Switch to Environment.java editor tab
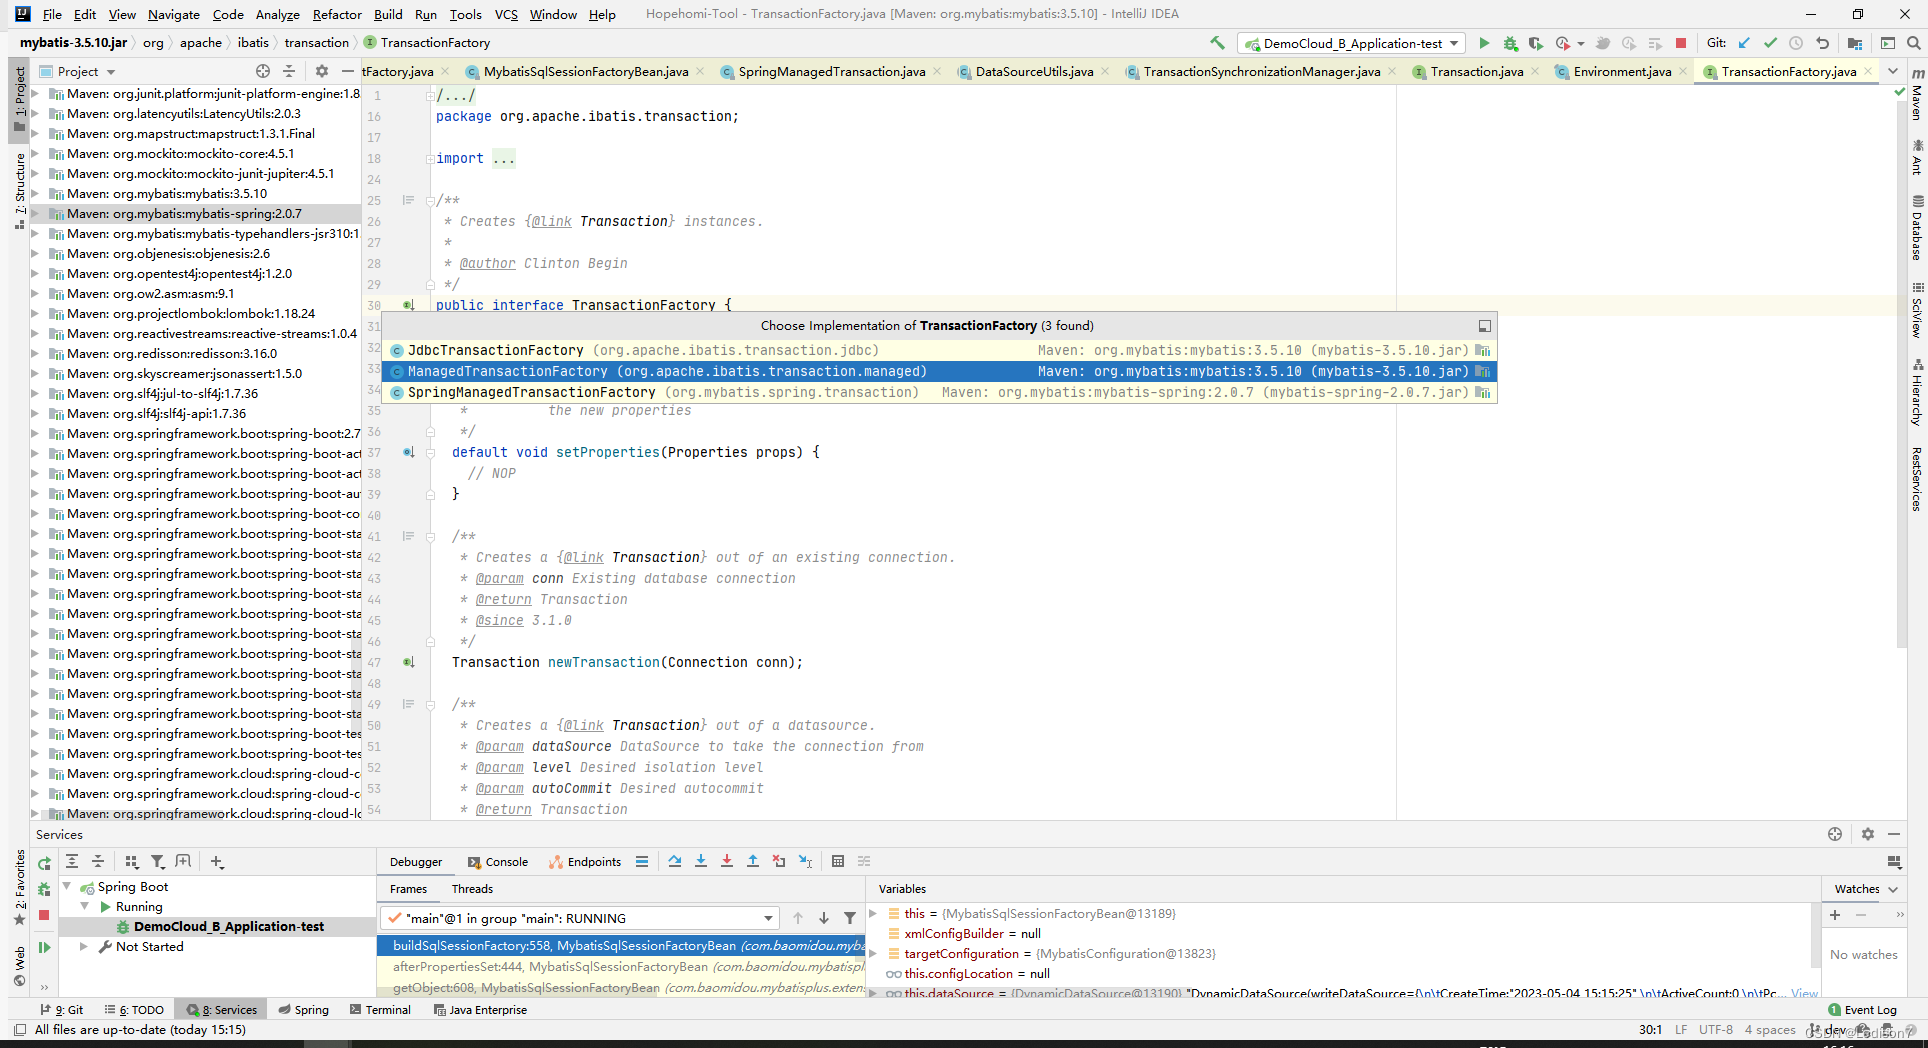Image resolution: width=1928 pixels, height=1048 pixels. pyautogui.click(x=1621, y=71)
